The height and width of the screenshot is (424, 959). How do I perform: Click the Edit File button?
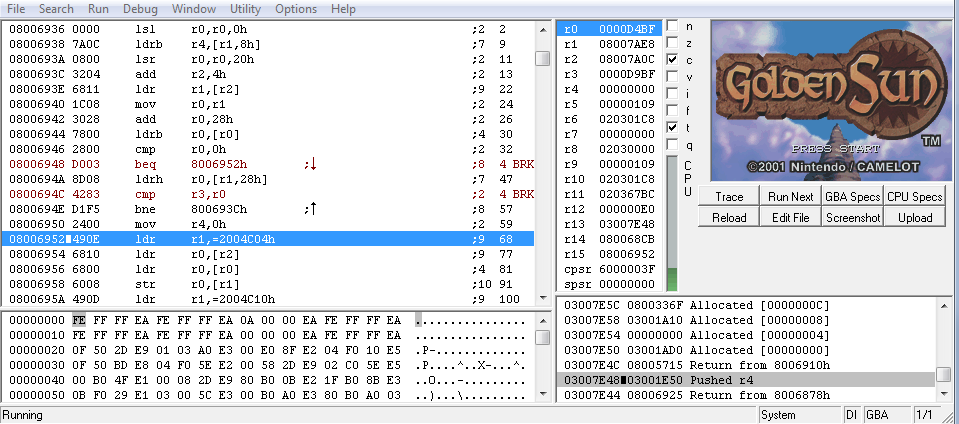pos(790,217)
